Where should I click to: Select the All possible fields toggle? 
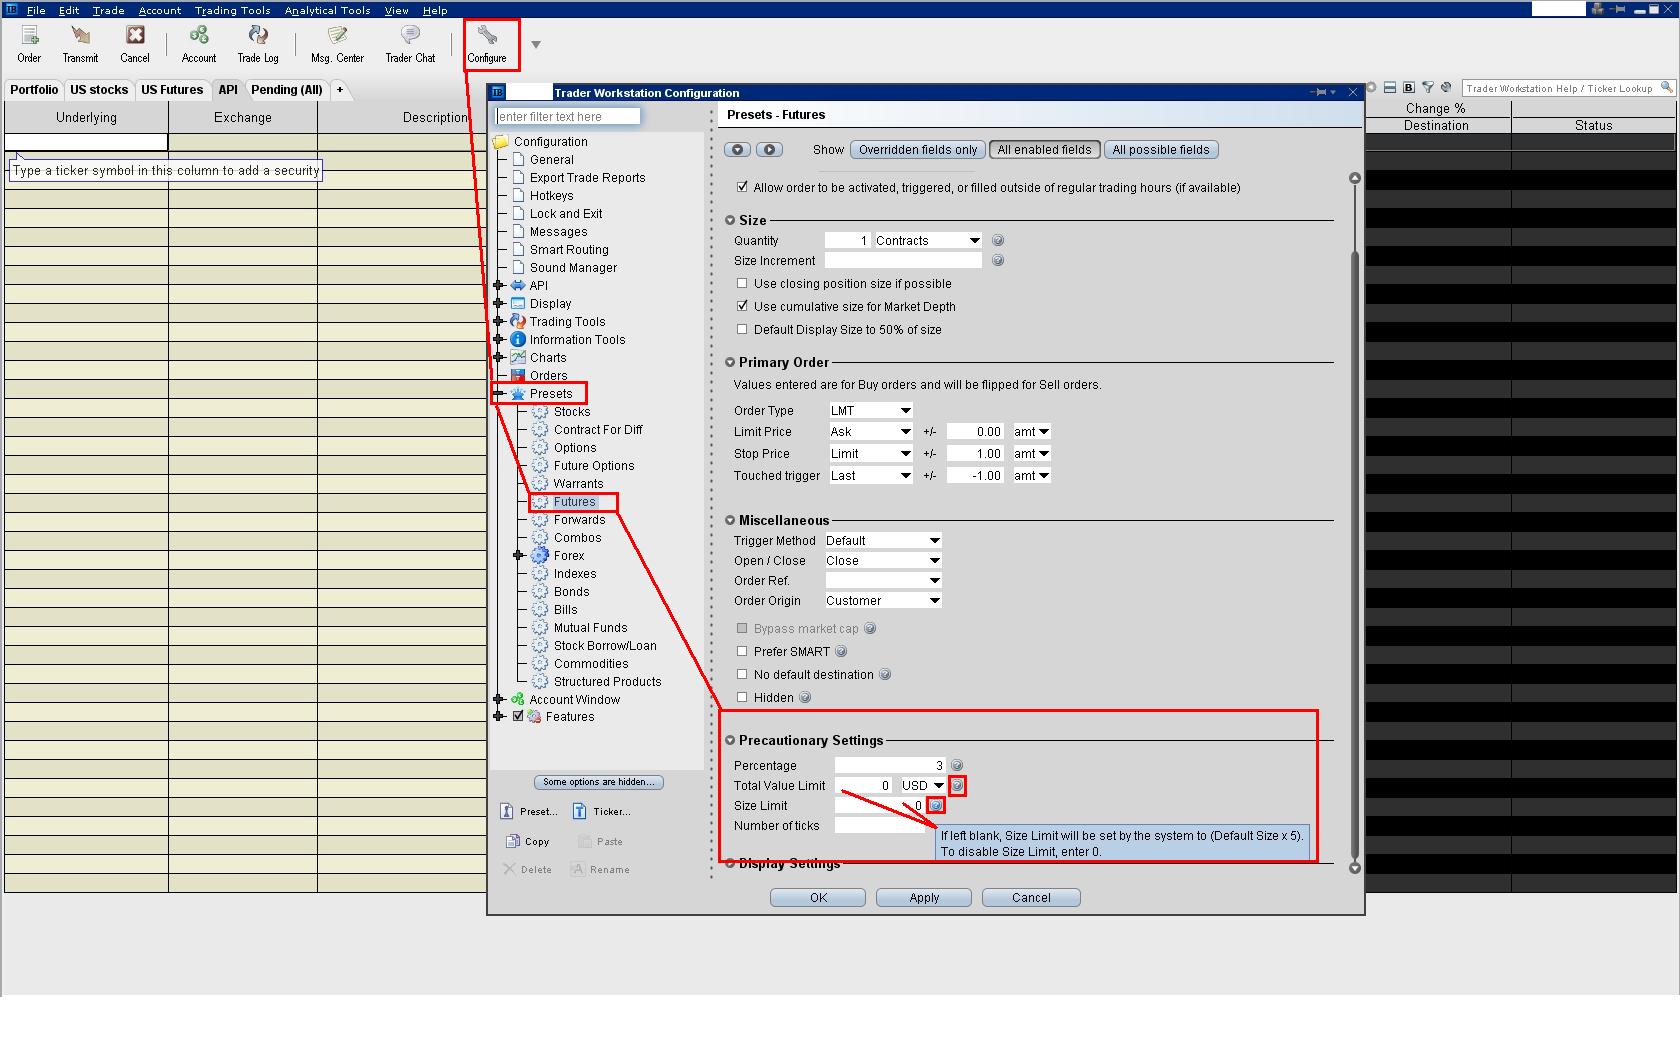click(1161, 150)
